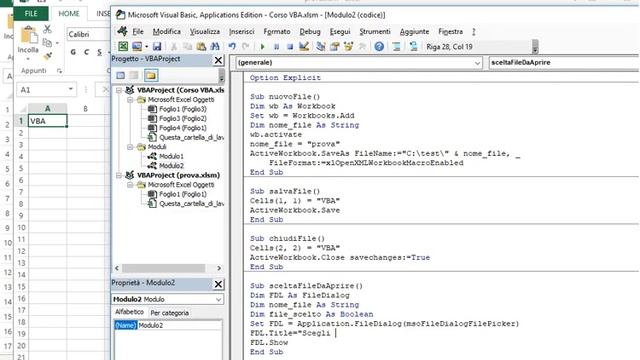Click the Toolbox icon in toolbar
640x360 pixels.
click(x=362, y=47)
